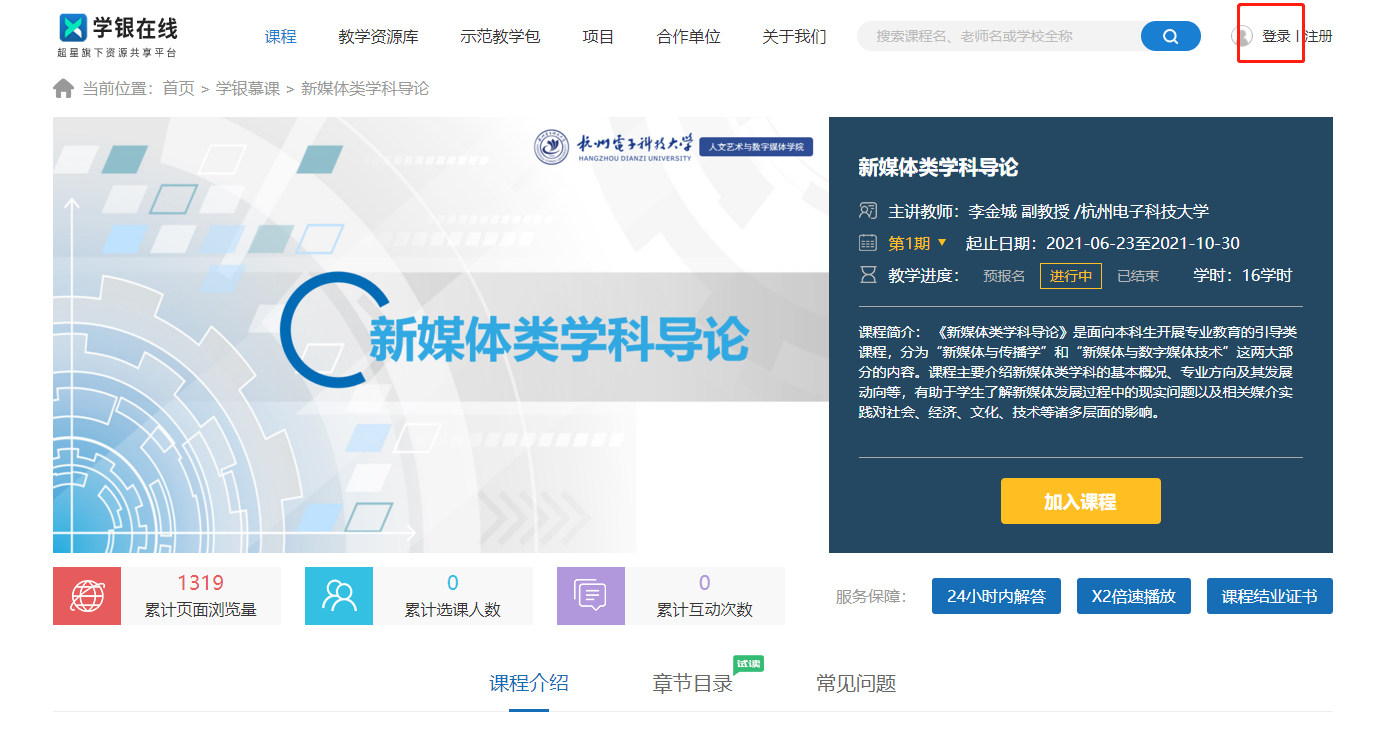Click the user avatar icon beside 登录
1392x732 pixels.
1242,36
